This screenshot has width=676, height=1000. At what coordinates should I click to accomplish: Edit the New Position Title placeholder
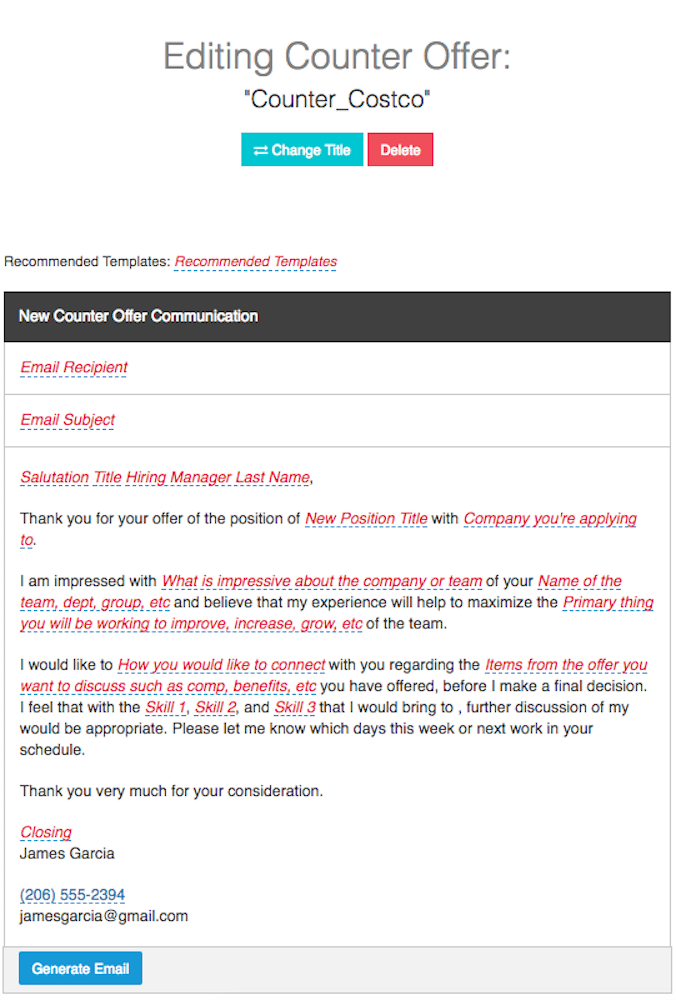366,519
